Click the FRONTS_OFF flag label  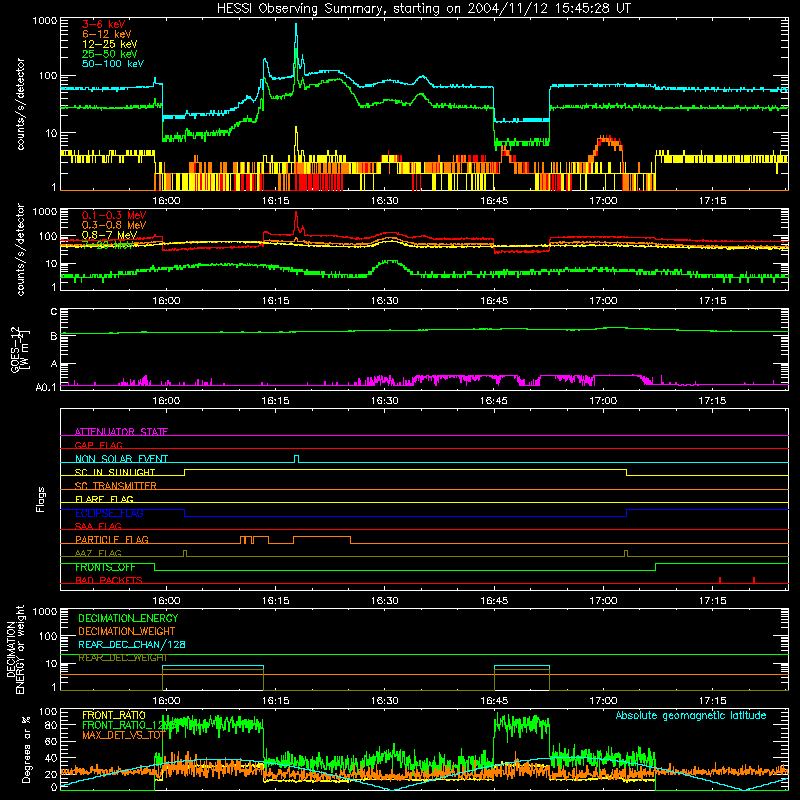coord(105,567)
